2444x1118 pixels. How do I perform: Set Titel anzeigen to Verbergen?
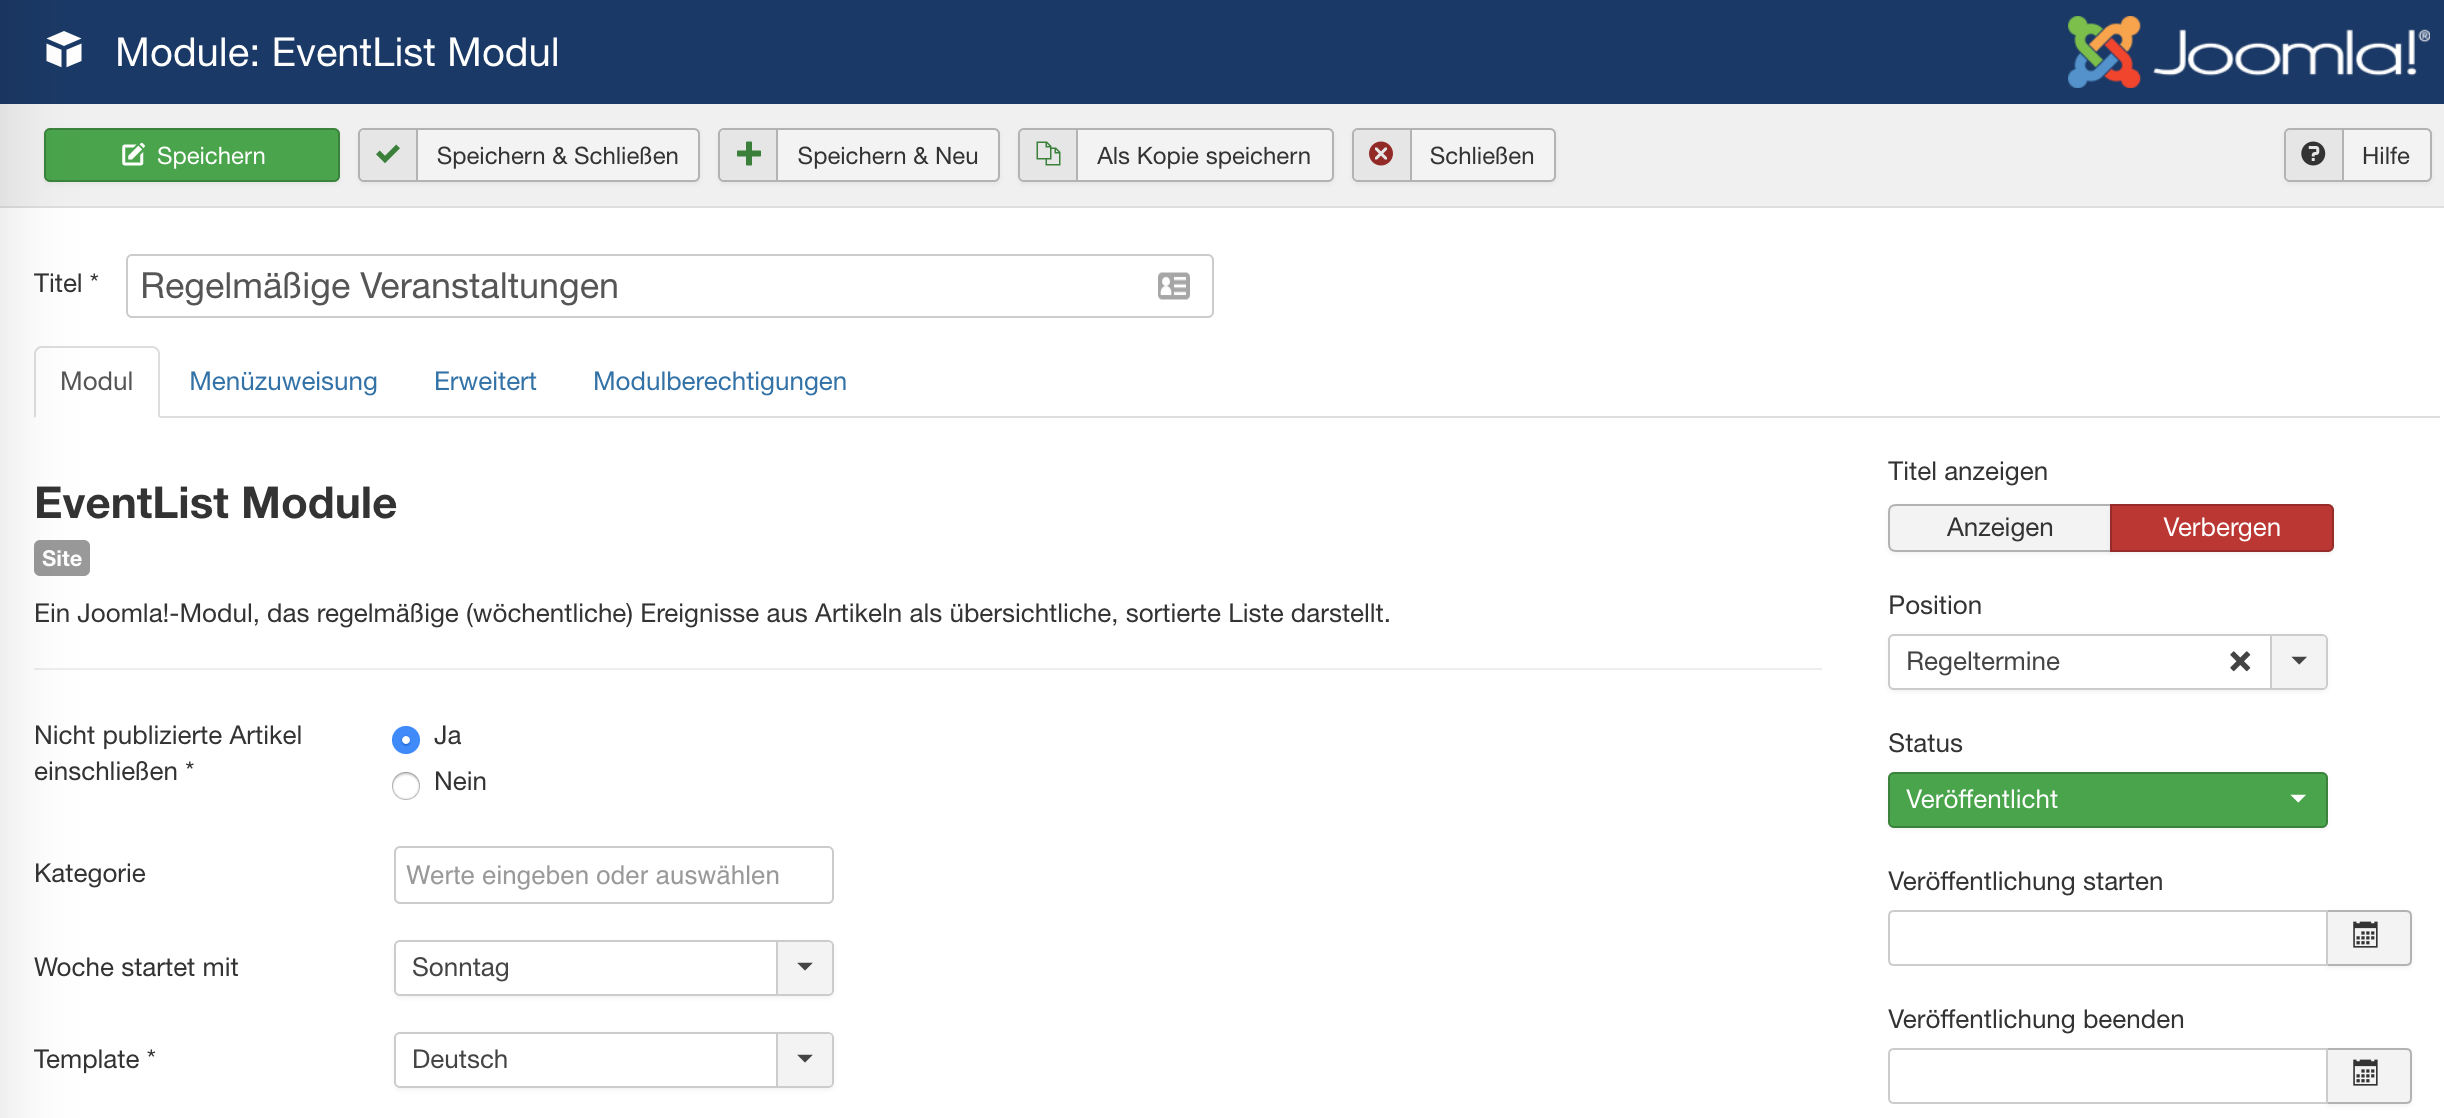coord(2222,527)
